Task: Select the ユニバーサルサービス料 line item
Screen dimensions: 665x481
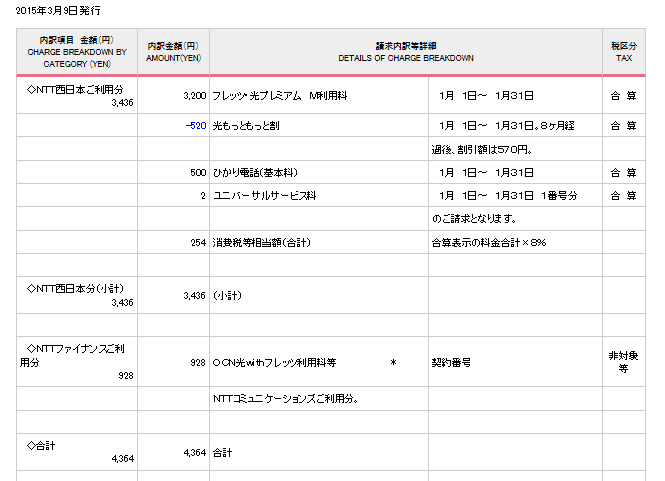Action: tap(264, 196)
